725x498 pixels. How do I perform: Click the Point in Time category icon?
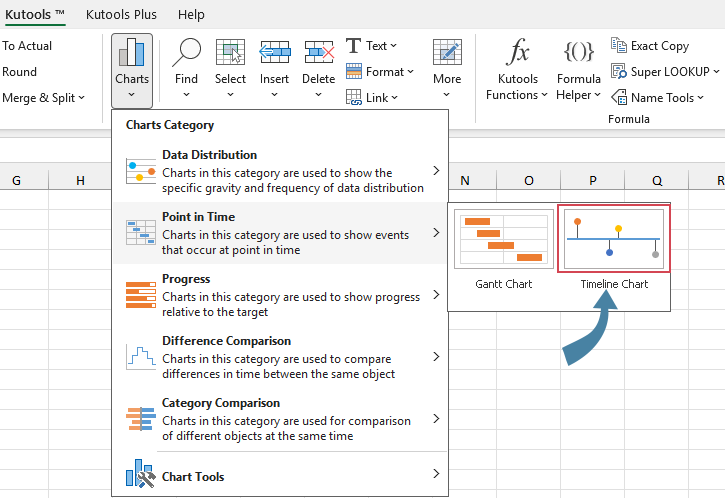(141, 233)
